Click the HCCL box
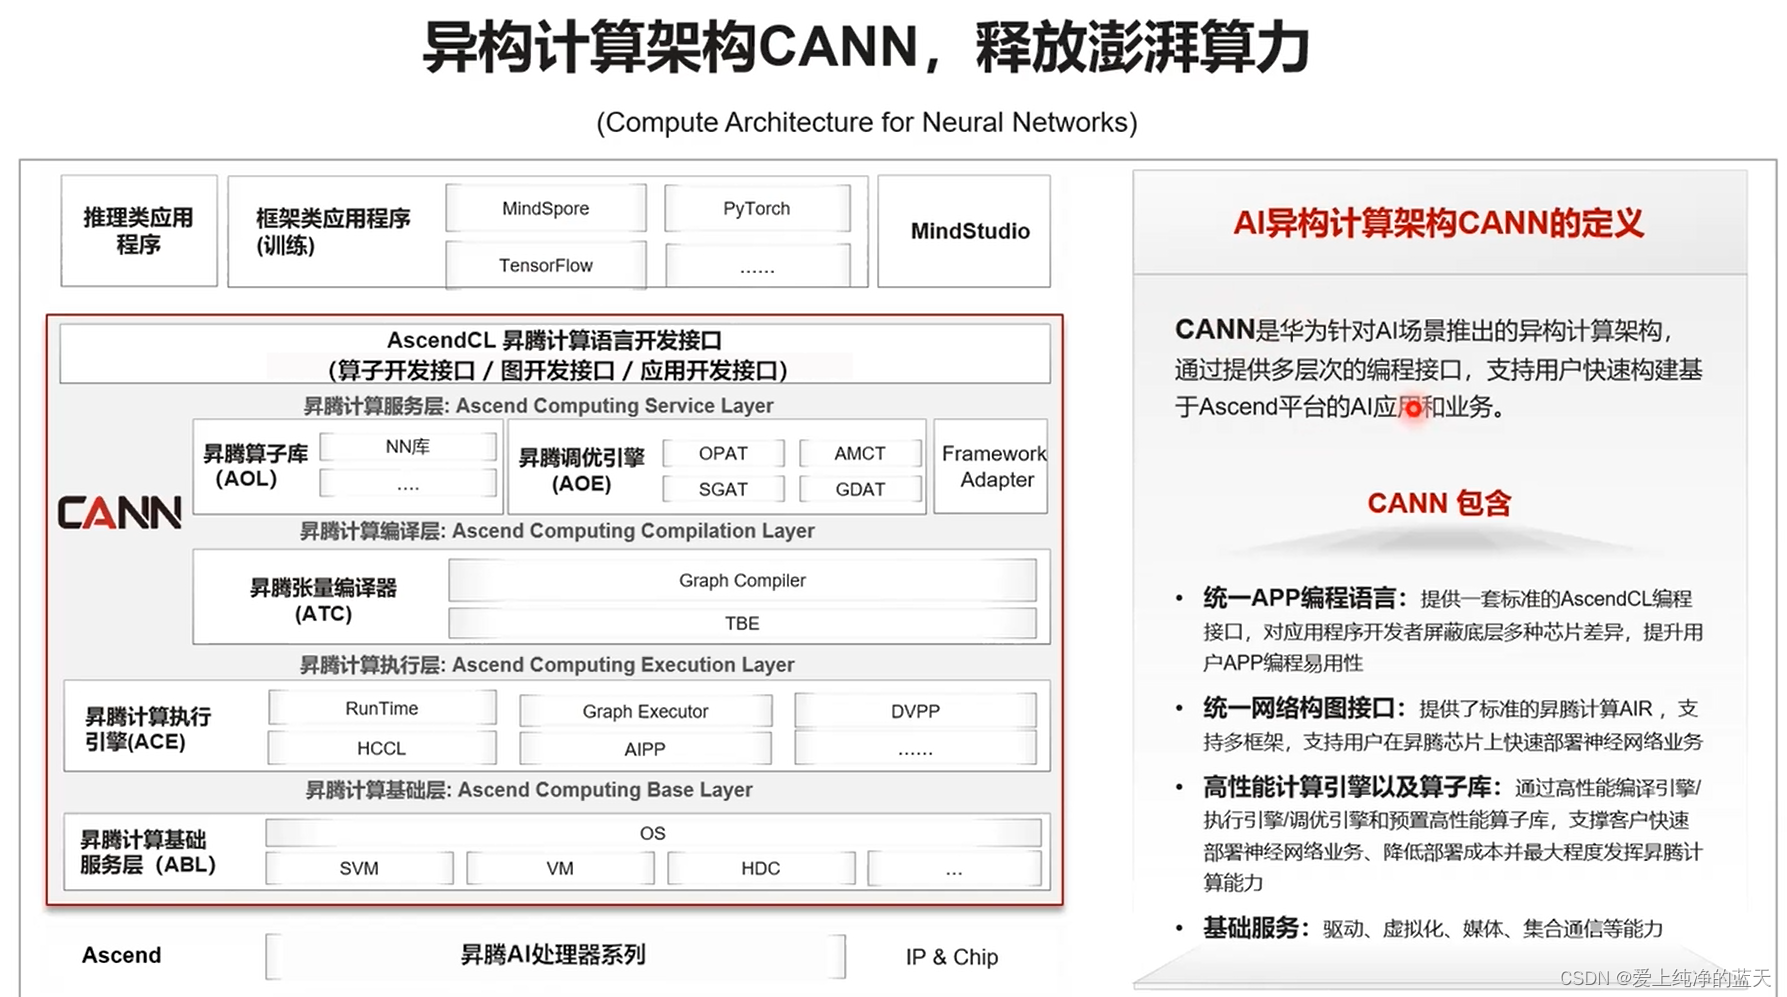Image resolution: width=1787 pixels, height=997 pixels. [x=382, y=748]
